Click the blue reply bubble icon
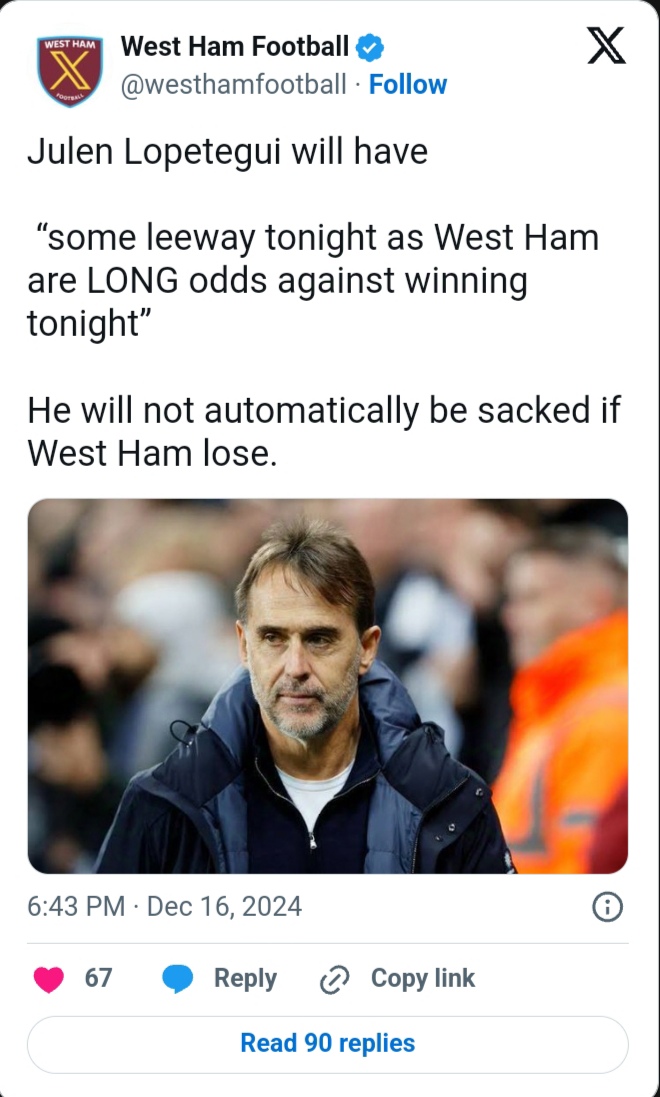The height and width of the screenshot is (1097, 660). [x=177, y=979]
